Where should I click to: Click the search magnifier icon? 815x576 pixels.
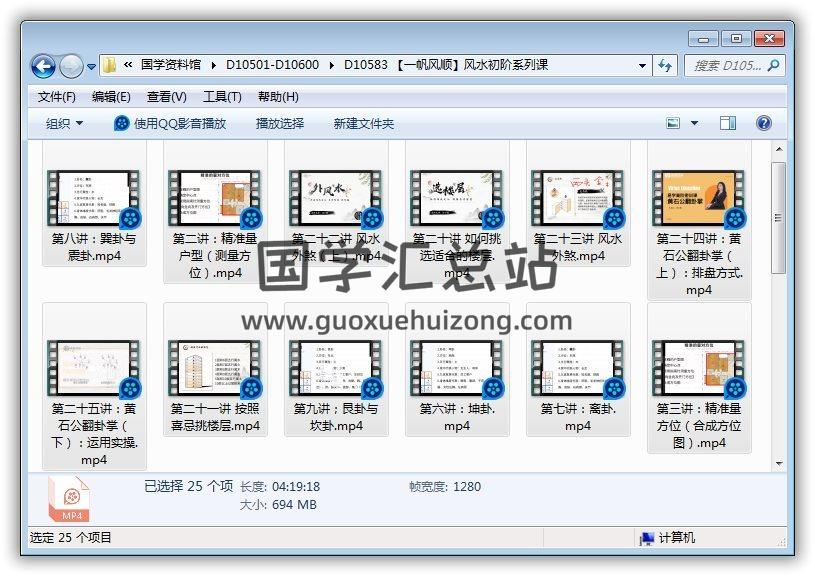[773, 65]
